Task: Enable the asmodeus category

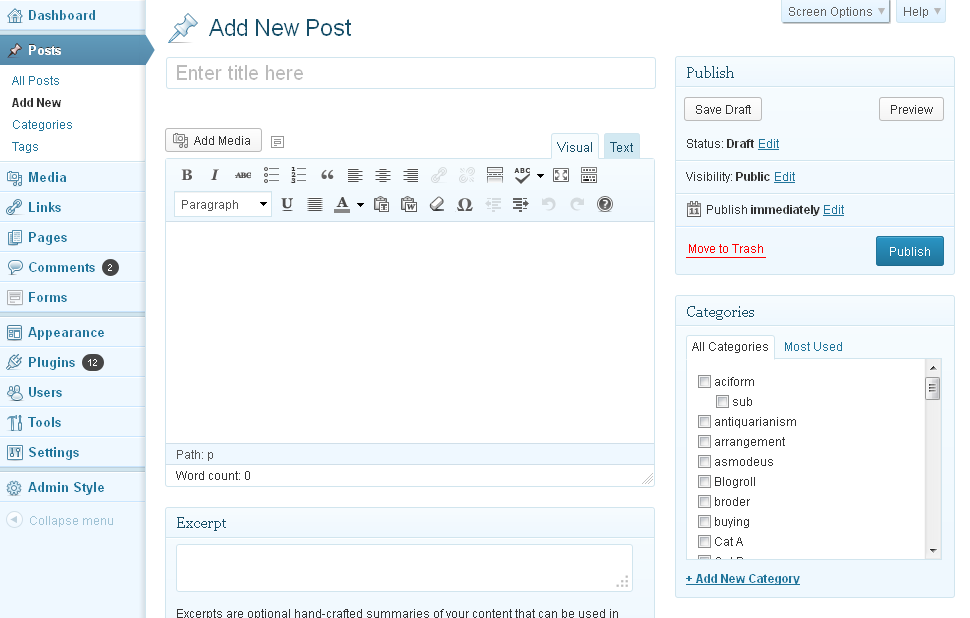Action: [704, 461]
